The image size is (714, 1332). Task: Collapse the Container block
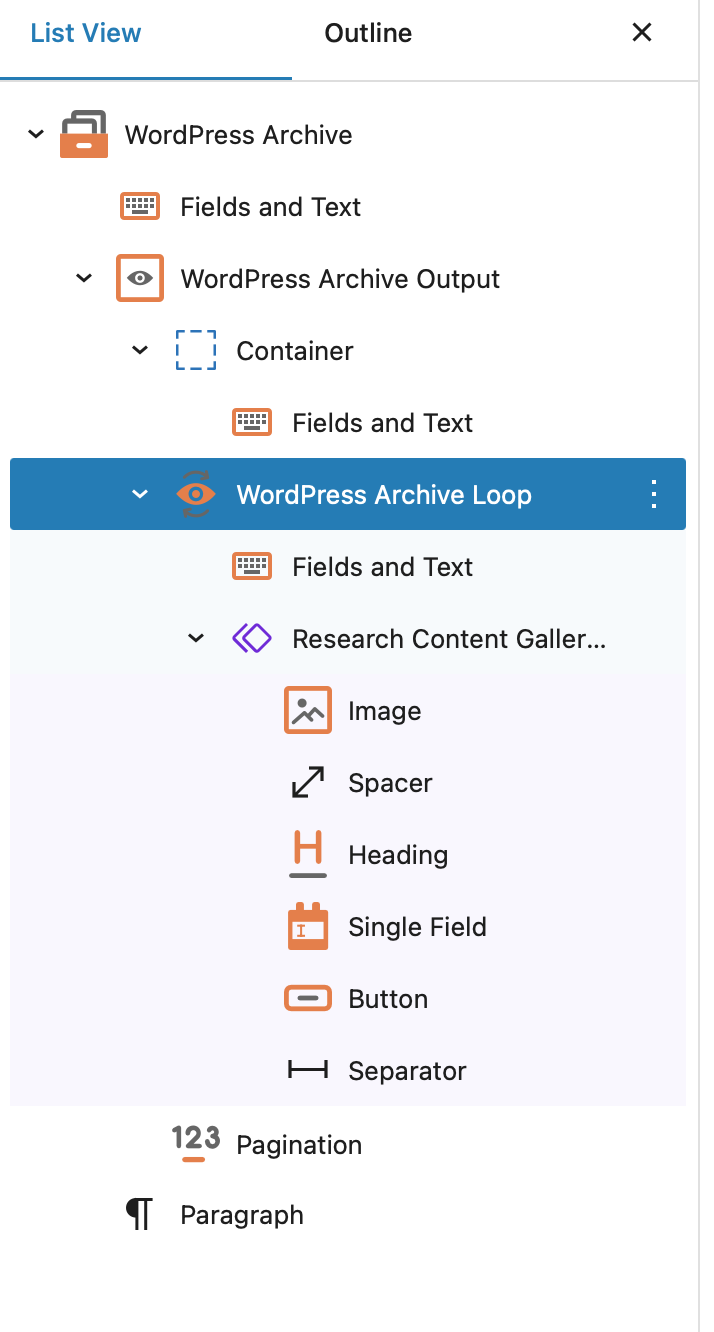coord(140,351)
